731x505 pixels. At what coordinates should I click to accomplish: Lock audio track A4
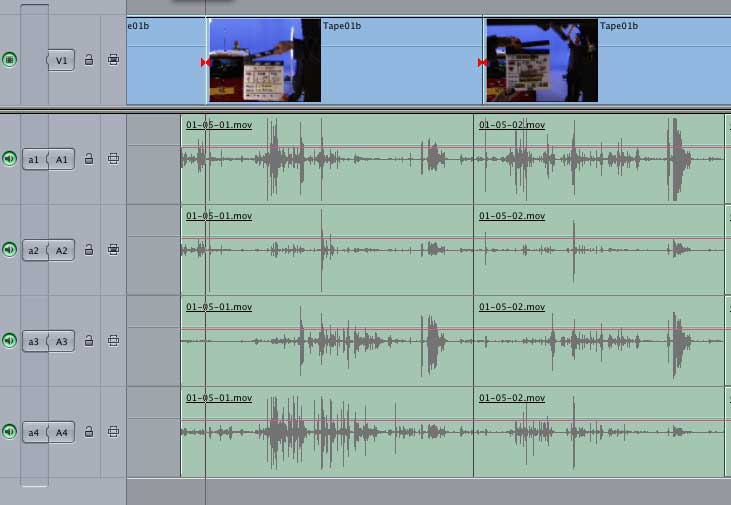(x=89, y=431)
